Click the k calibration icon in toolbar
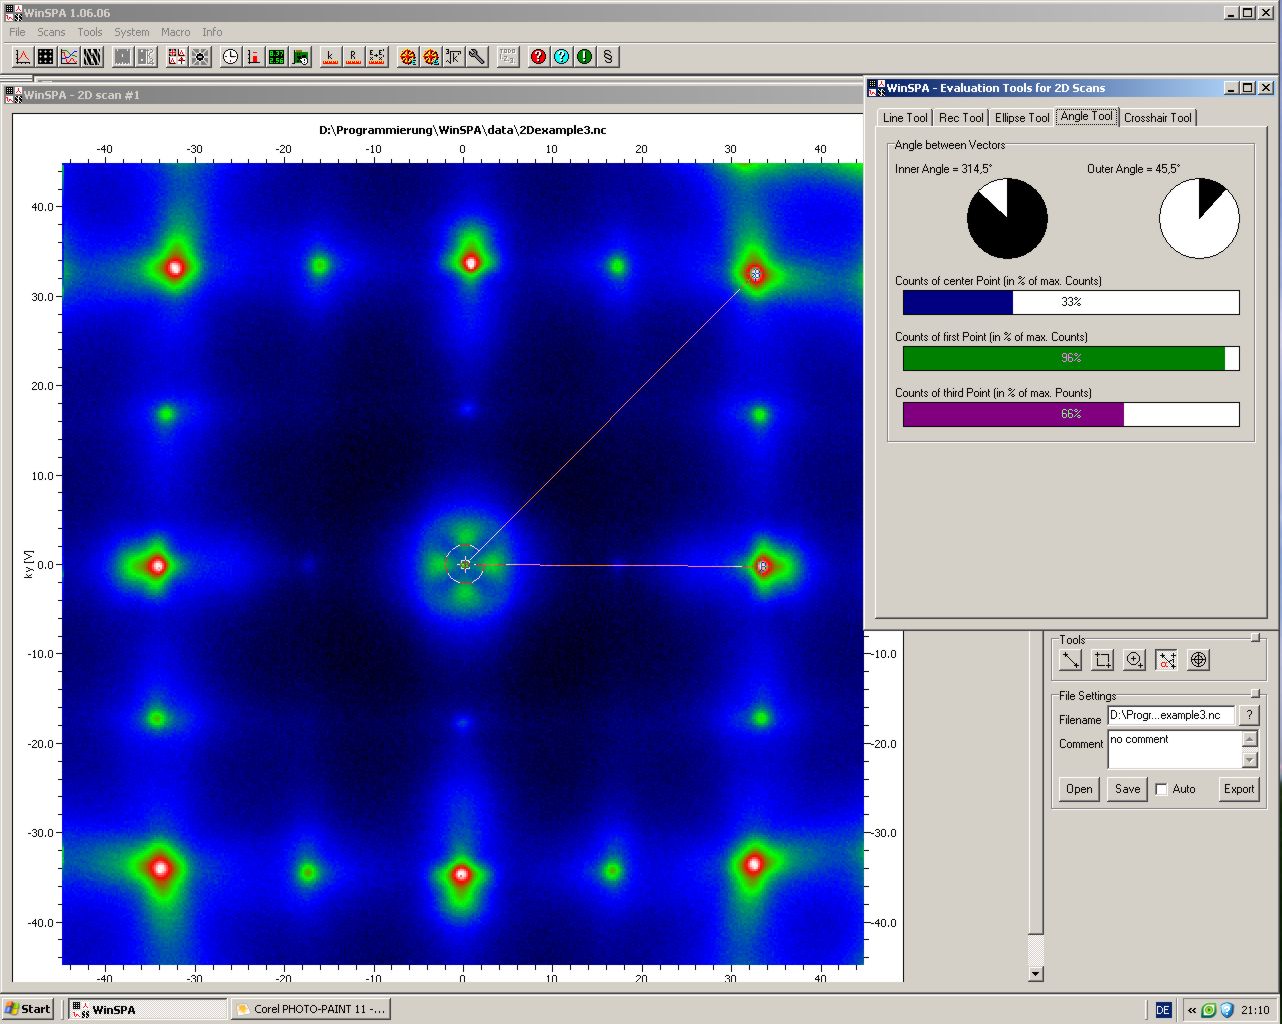The image size is (1282, 1024). (x=330, y=57)
